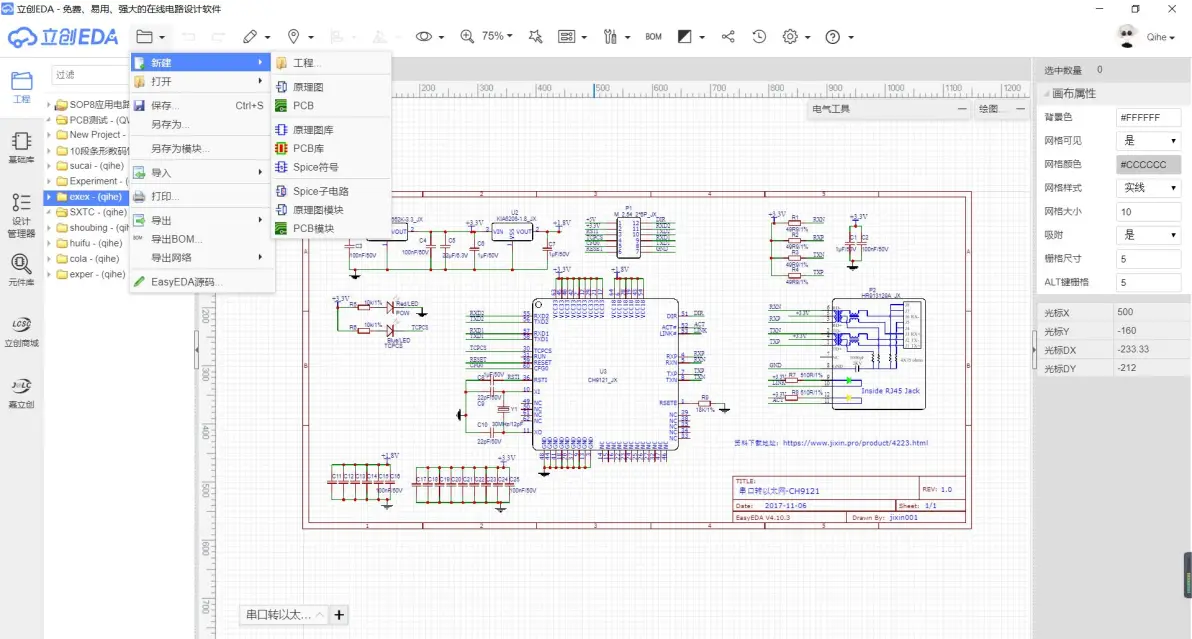Create new PCB库 from submenu

(x=331, y=148)
